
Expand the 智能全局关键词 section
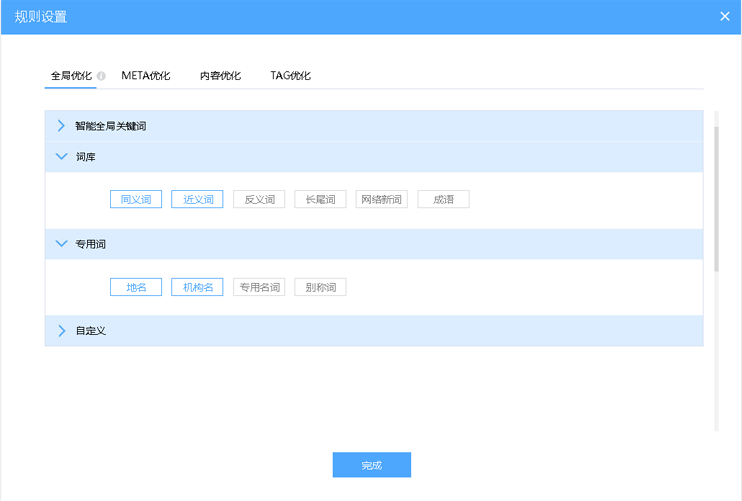(61, 126)
